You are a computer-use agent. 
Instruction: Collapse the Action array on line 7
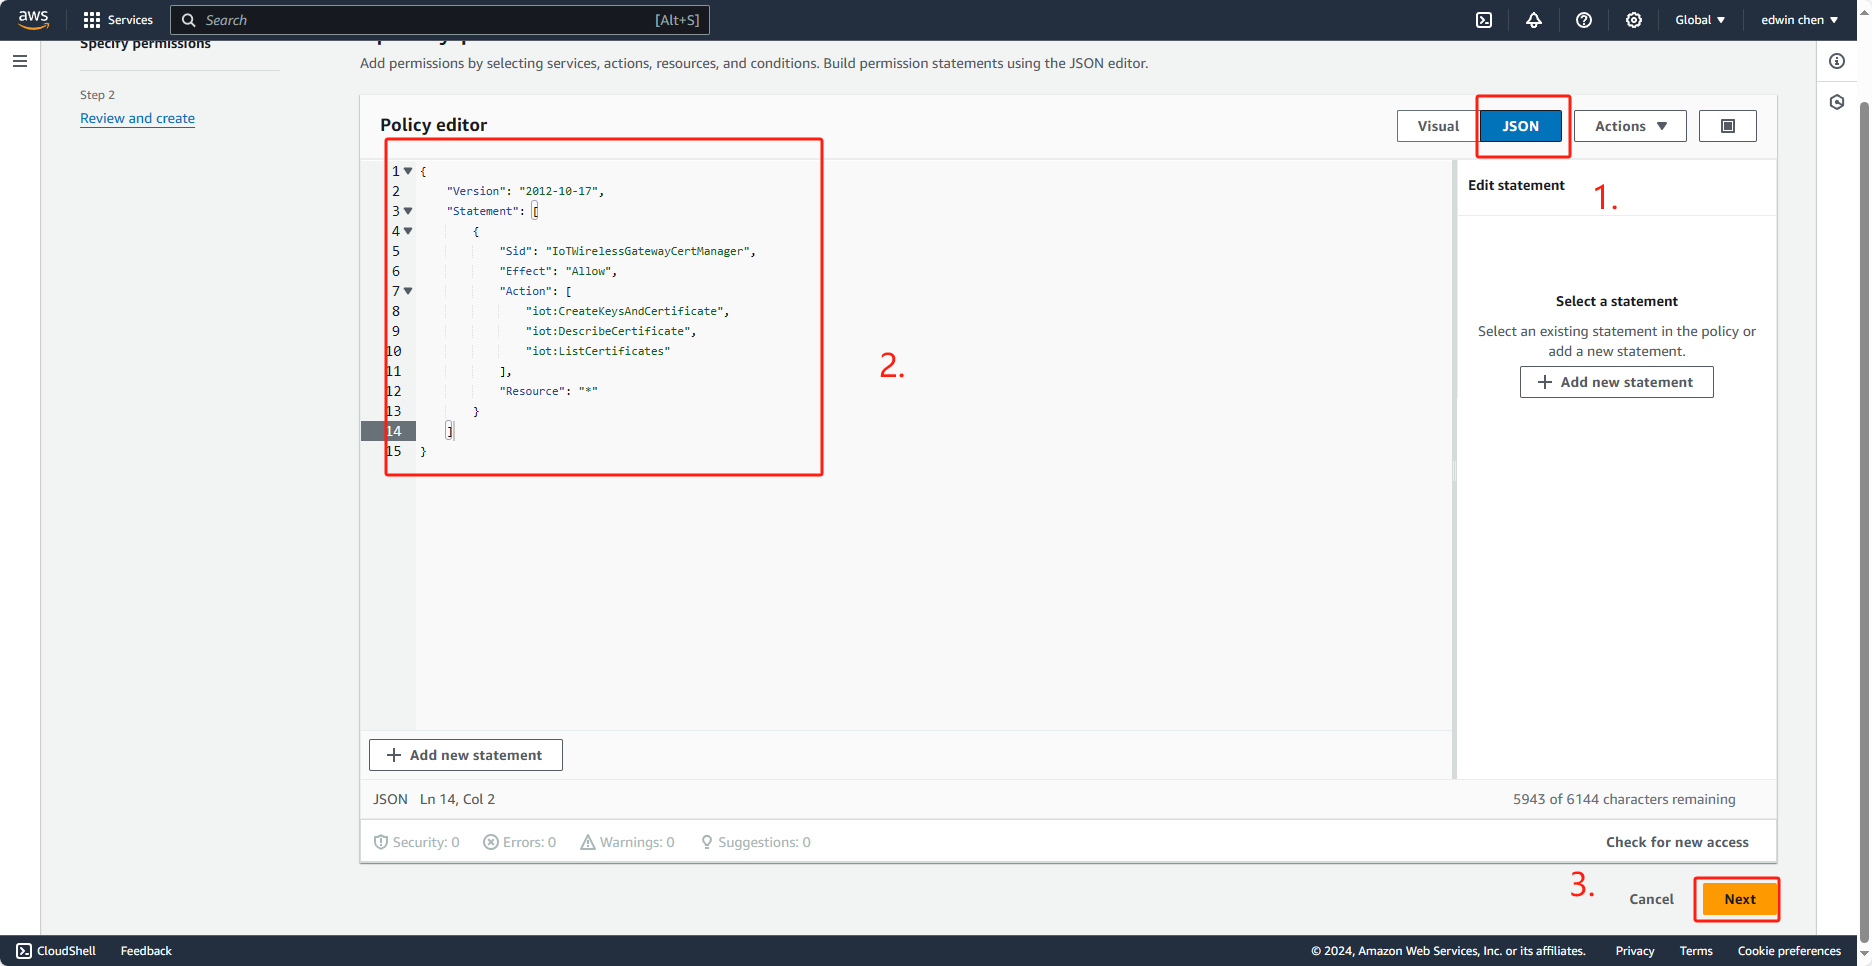[408, 291]
